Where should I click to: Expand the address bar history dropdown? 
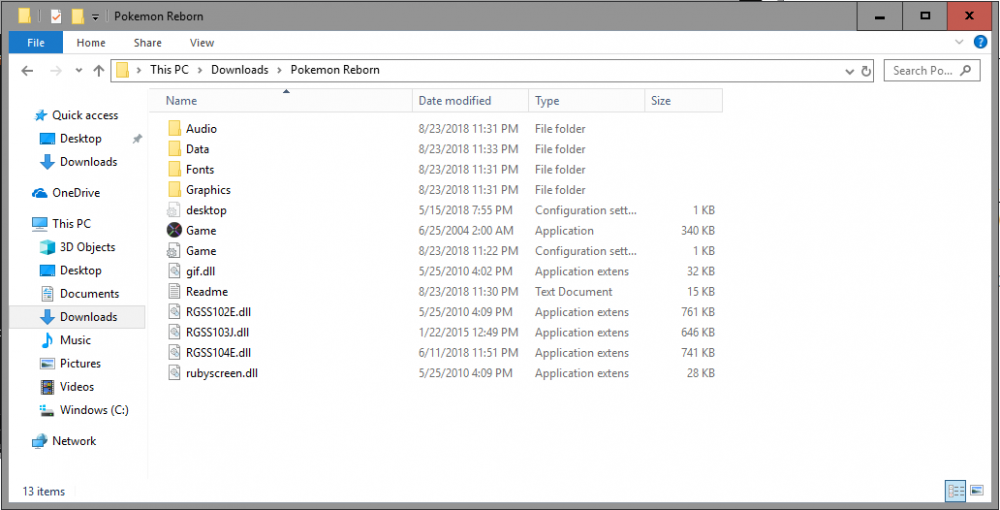pos(849,71)
